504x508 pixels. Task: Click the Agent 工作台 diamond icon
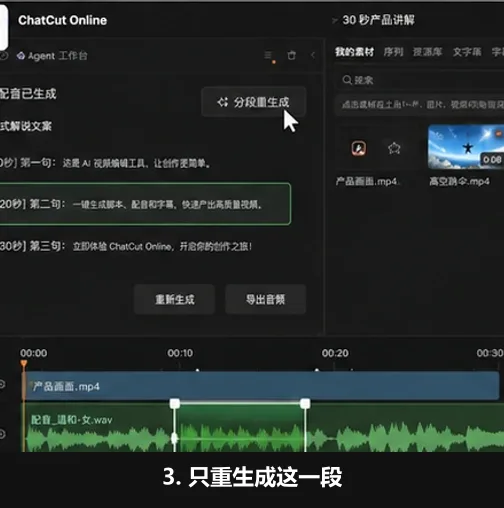coord(21,56)
